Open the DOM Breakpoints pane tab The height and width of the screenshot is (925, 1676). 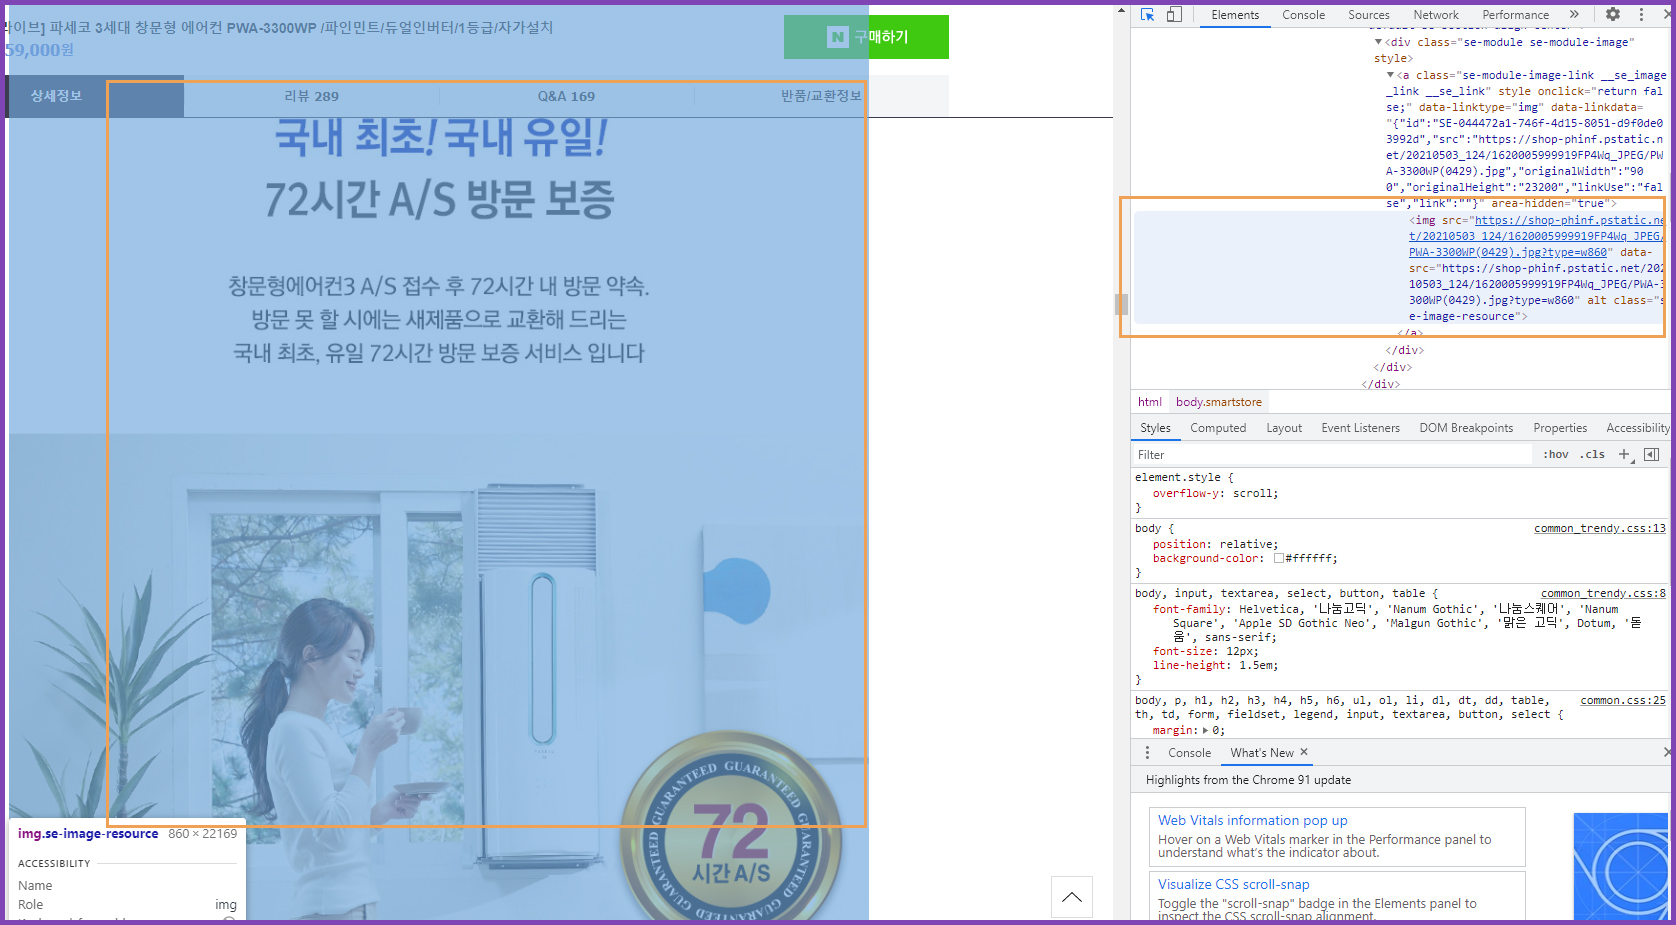1466,428
